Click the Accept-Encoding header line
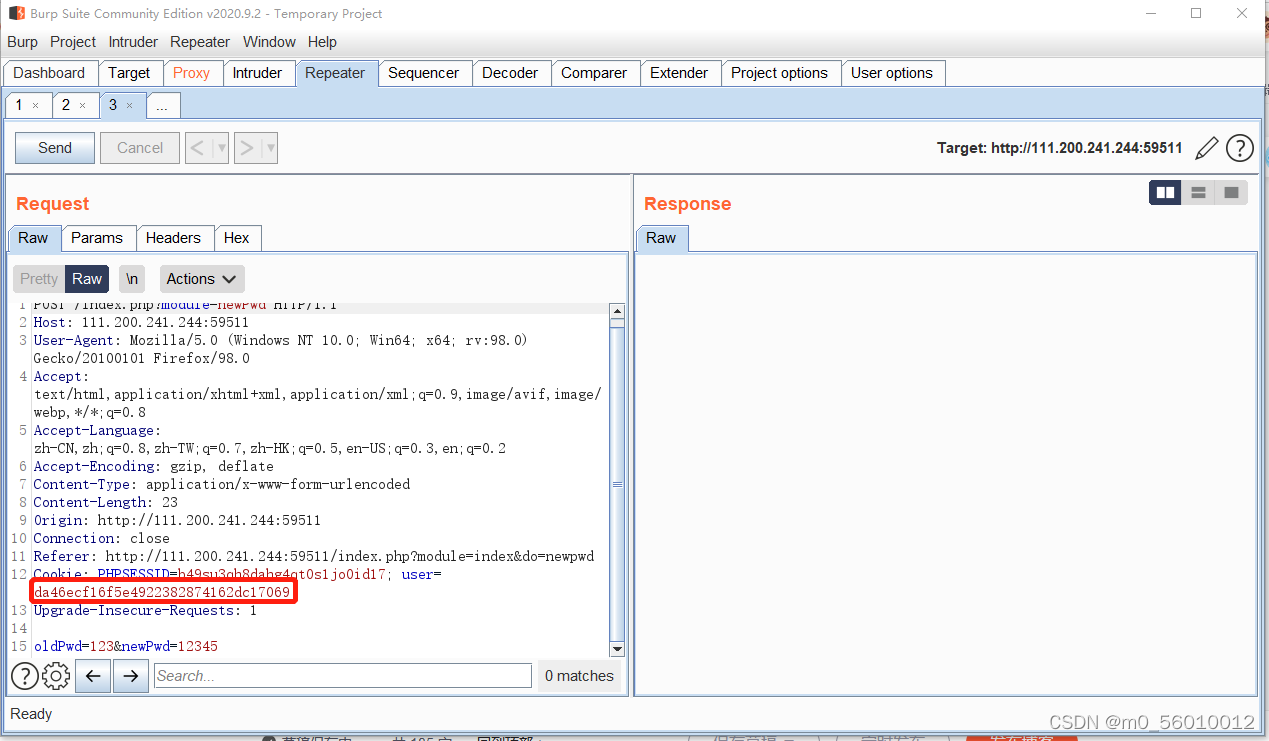1269x741 pixels. click(x=154, y=467)
